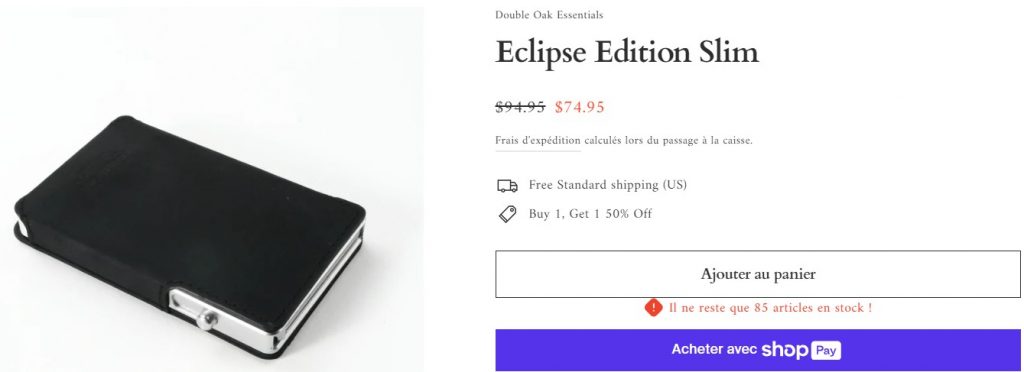Viewport: 1024px width, 372px height.
Task: Click the Buy 1, Get 1 50% Off offer
Action: coord(590,213)
